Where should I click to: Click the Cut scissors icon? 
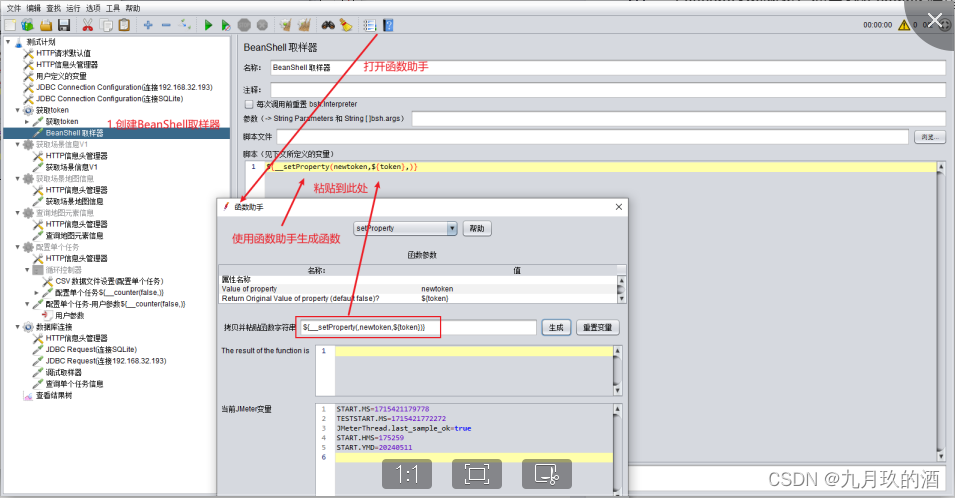click(88, 25)
